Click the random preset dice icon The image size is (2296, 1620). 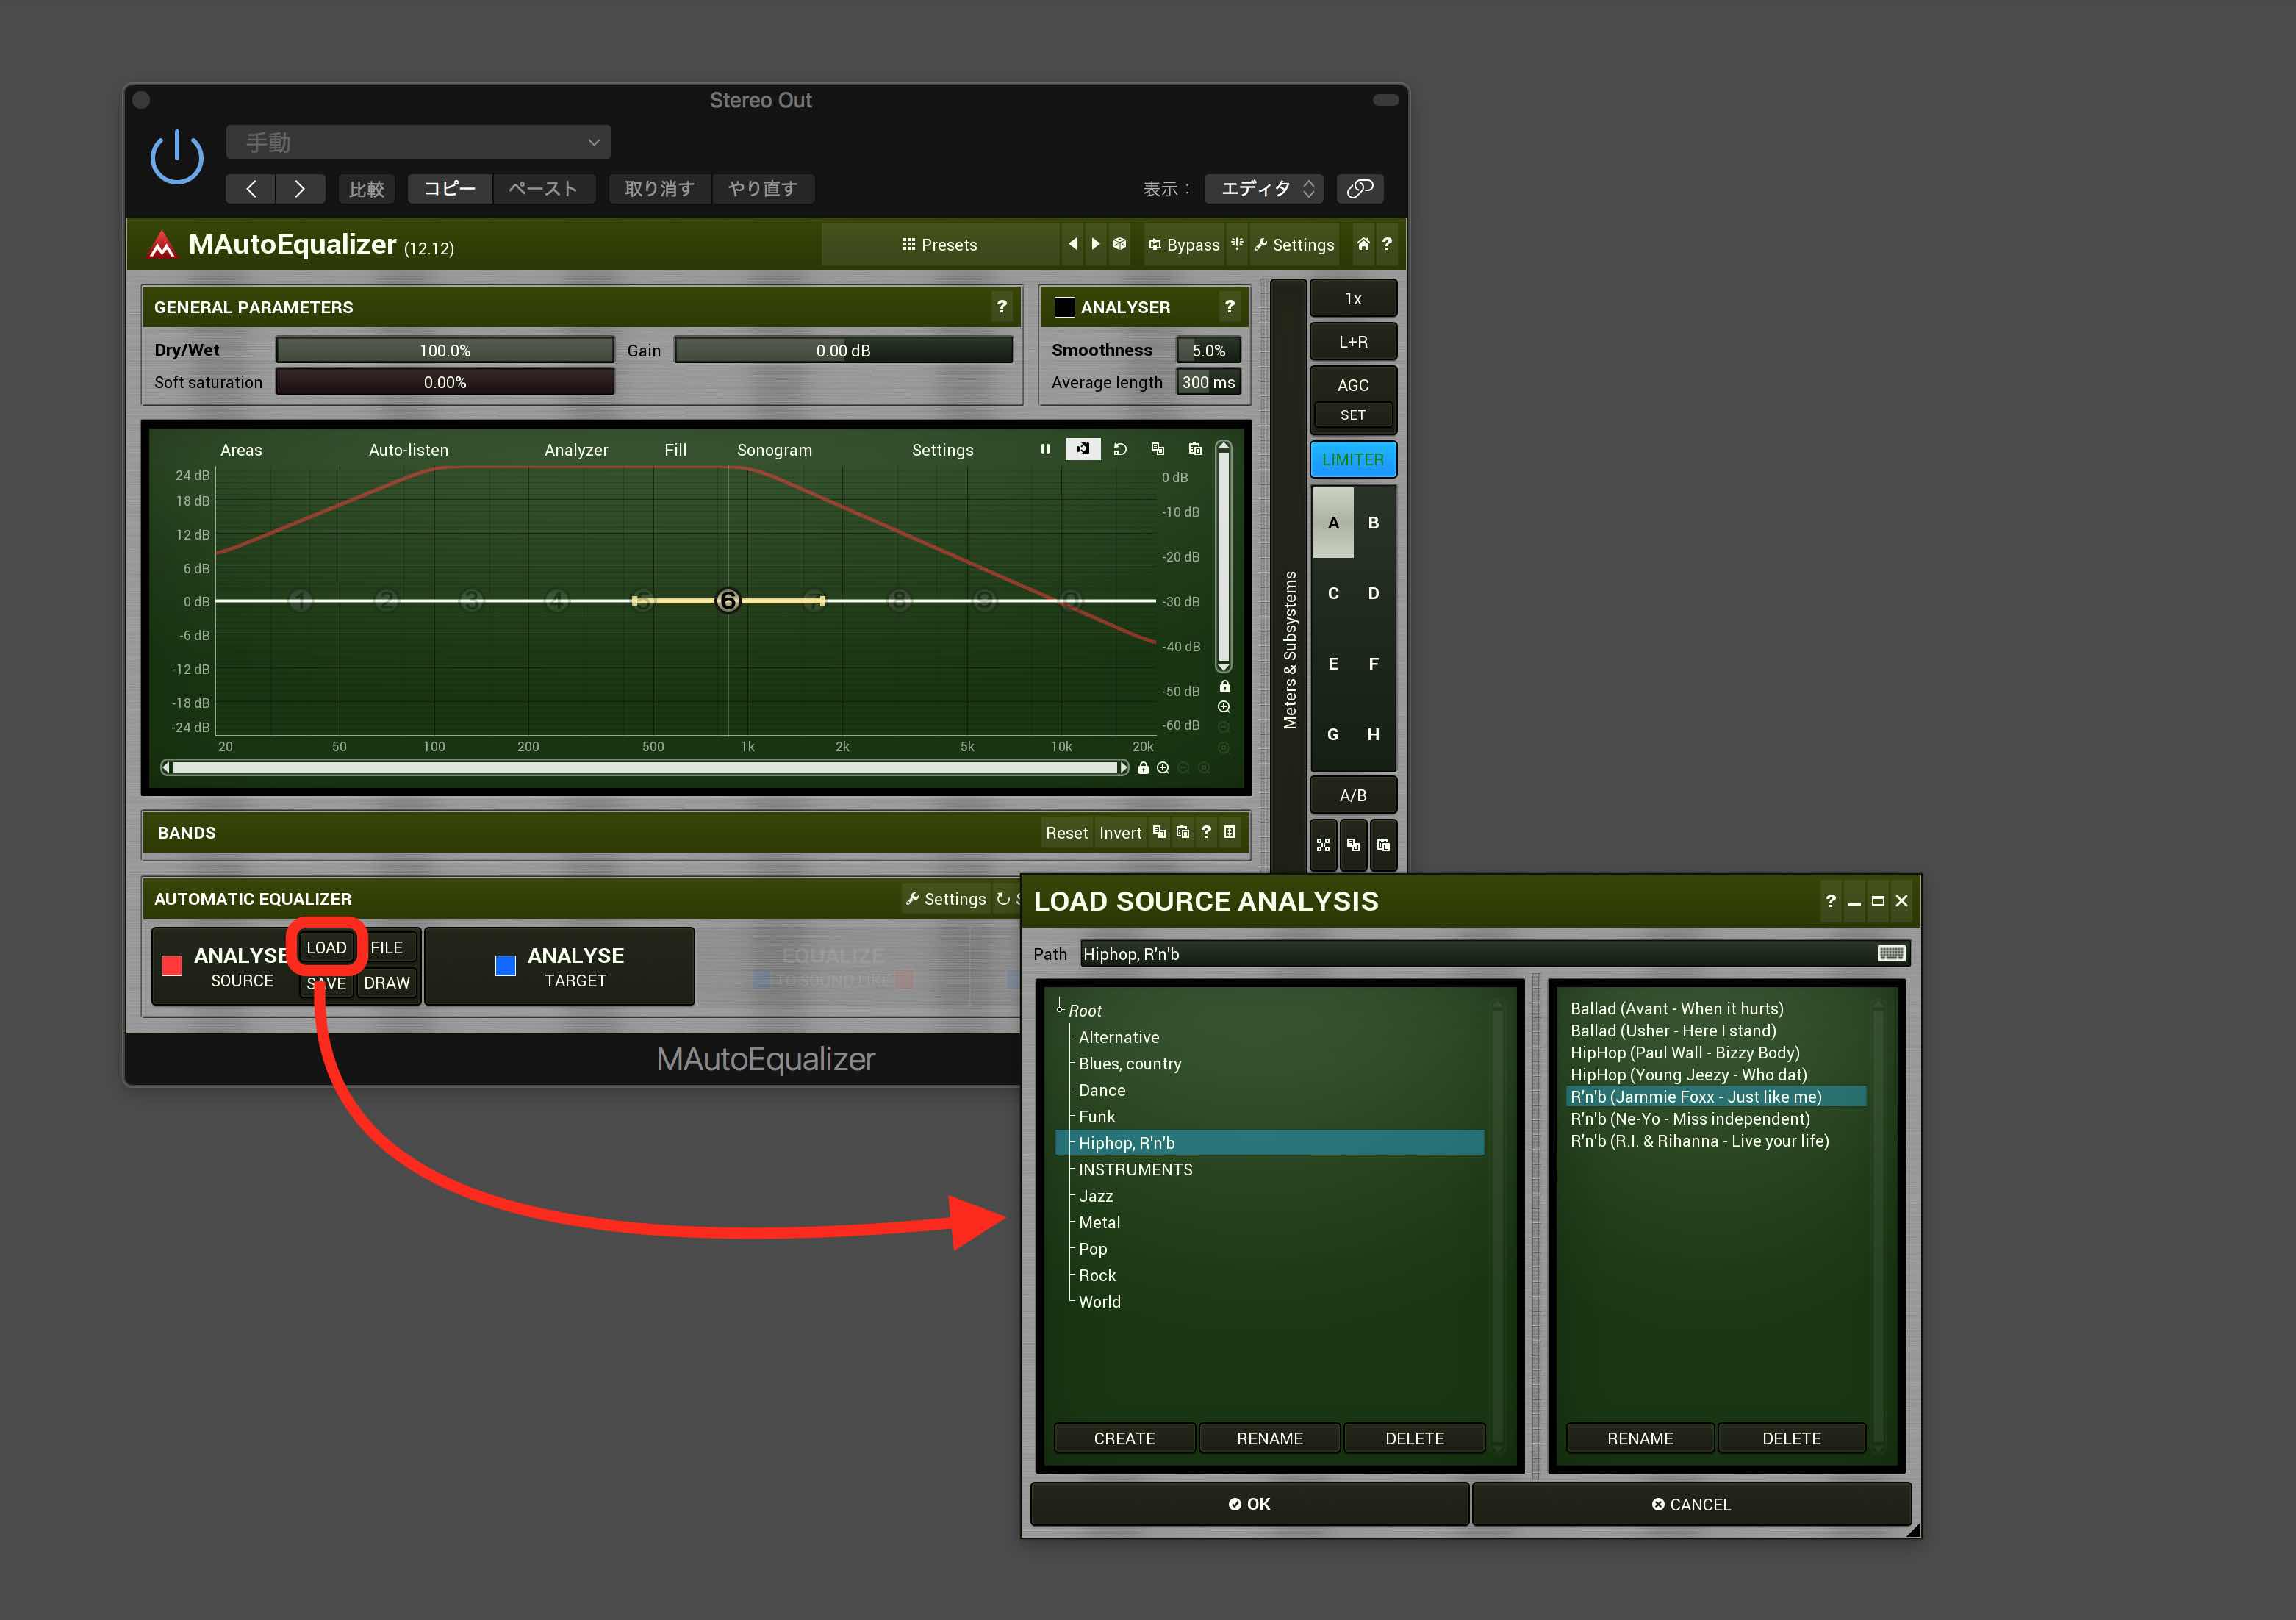[x=1119, y=244]
